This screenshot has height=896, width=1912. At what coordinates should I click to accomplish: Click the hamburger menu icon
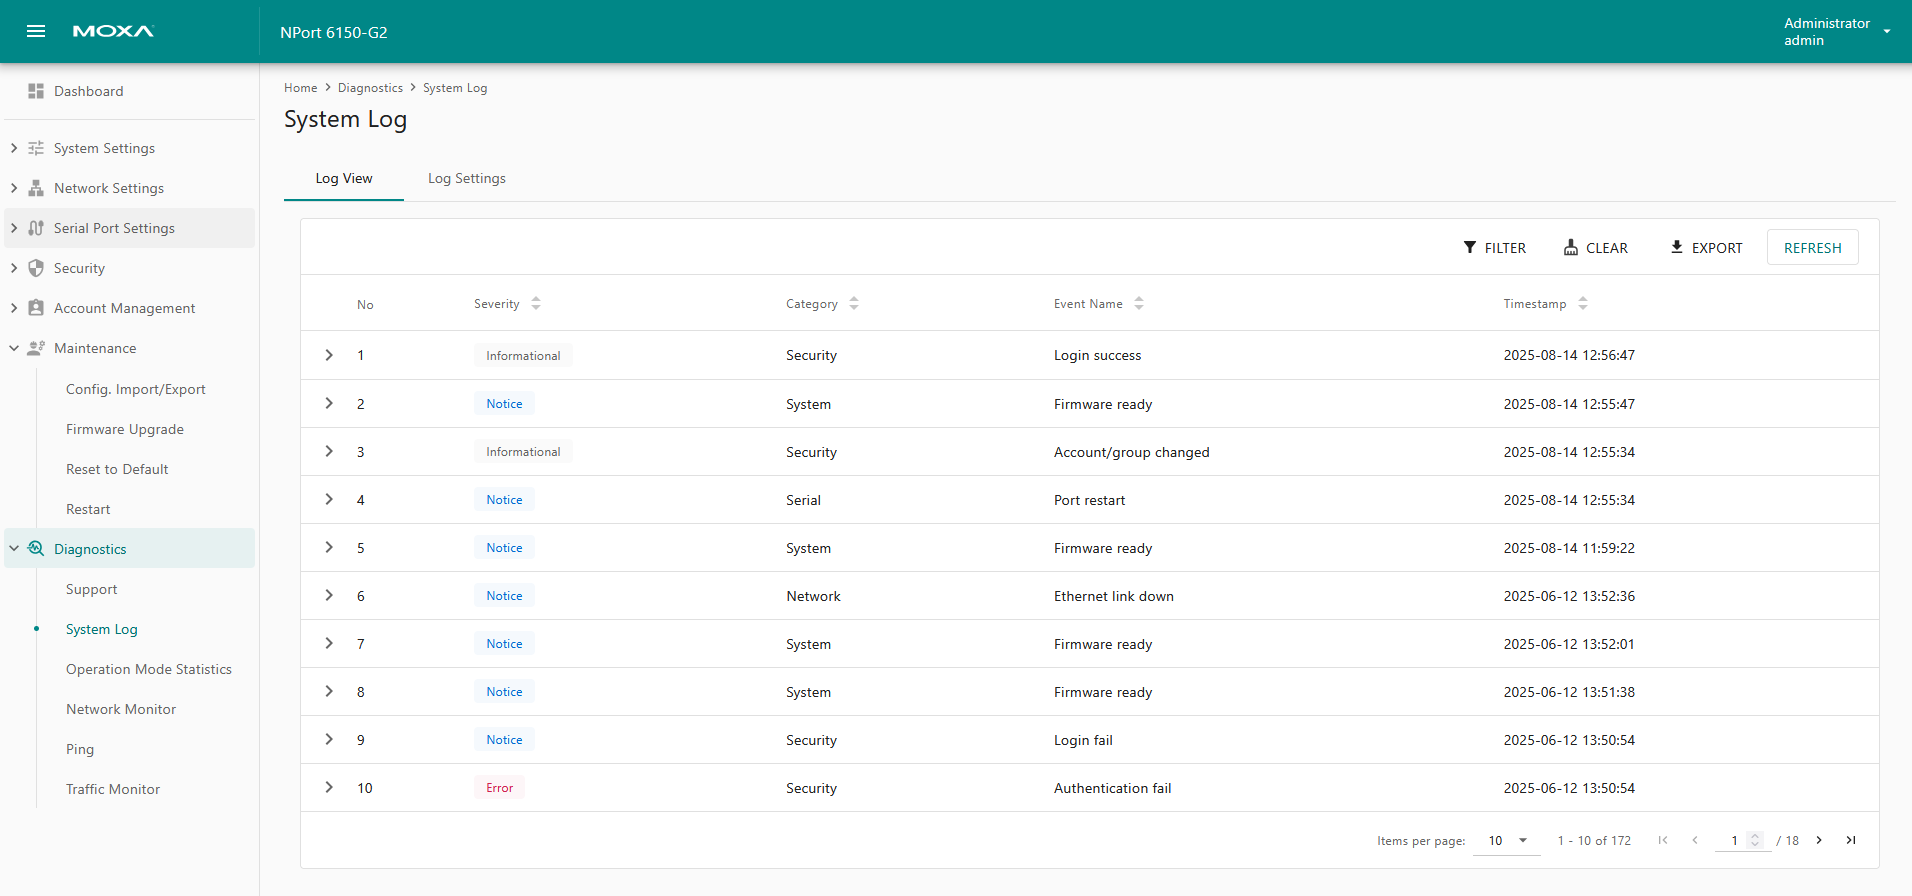[x=36, y=31]
